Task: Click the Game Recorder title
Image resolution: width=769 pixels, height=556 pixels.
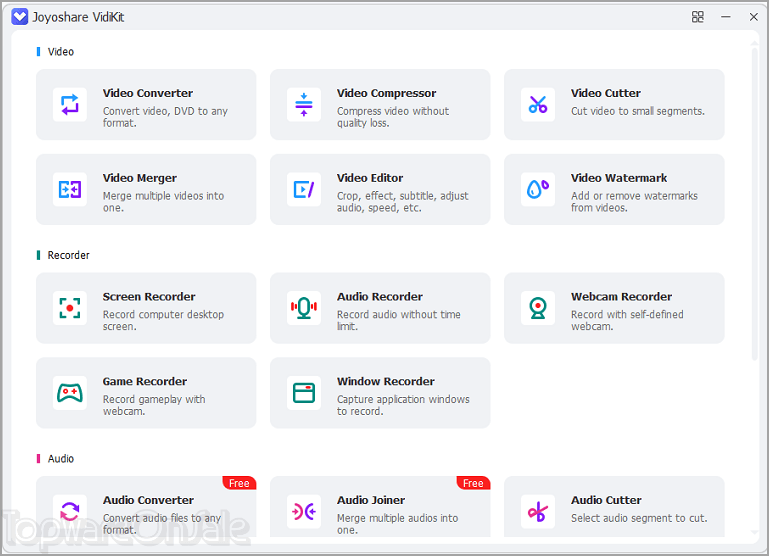Action: point(145,381)
